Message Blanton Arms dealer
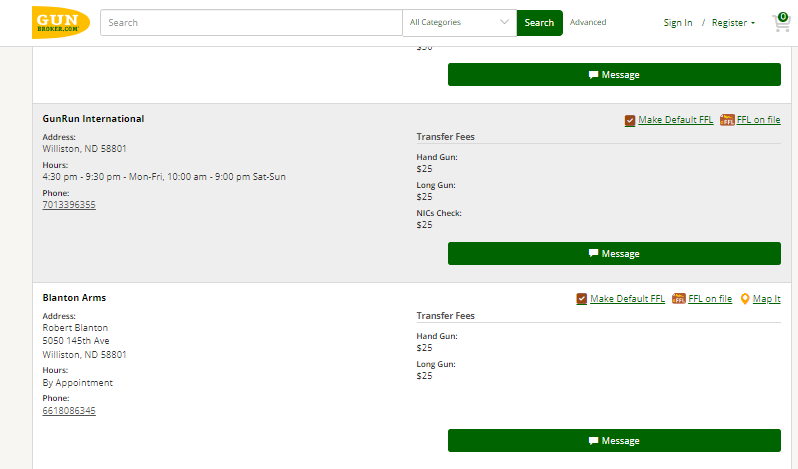 [x=614, y=441]
